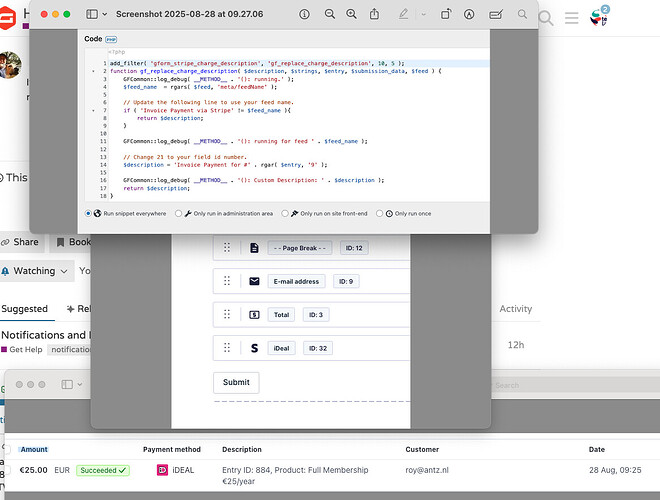
Task: Show image info inspector in Preview toolbar
Action: tap(304, 14)
